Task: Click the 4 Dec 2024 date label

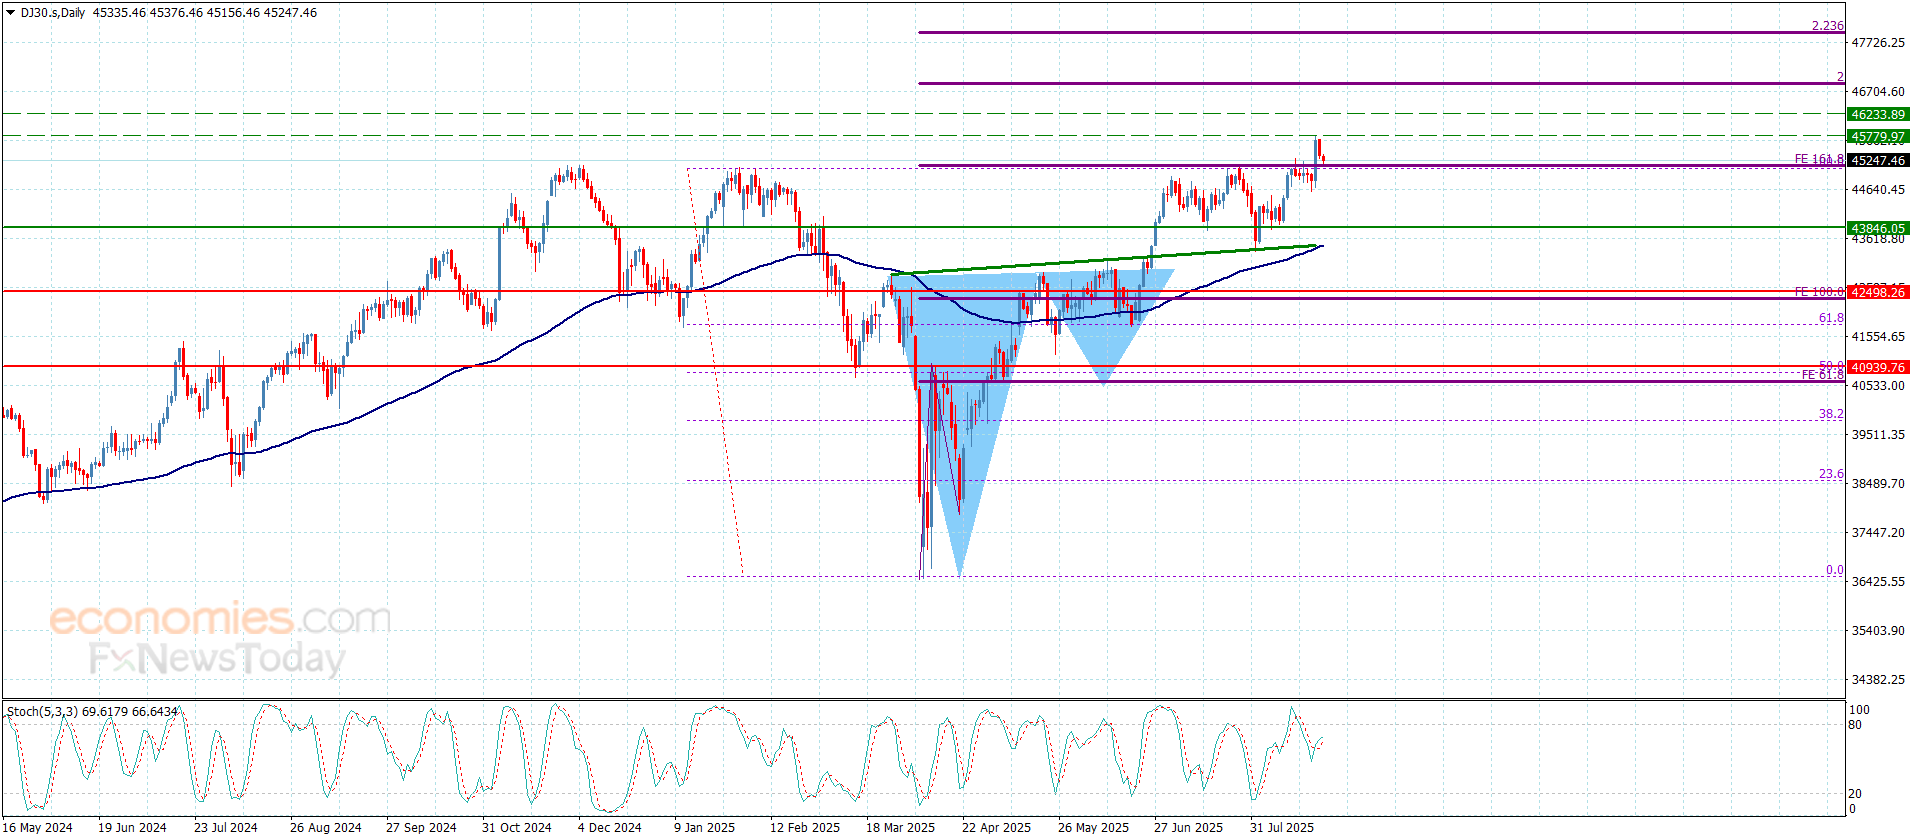Action: [610, 828]
